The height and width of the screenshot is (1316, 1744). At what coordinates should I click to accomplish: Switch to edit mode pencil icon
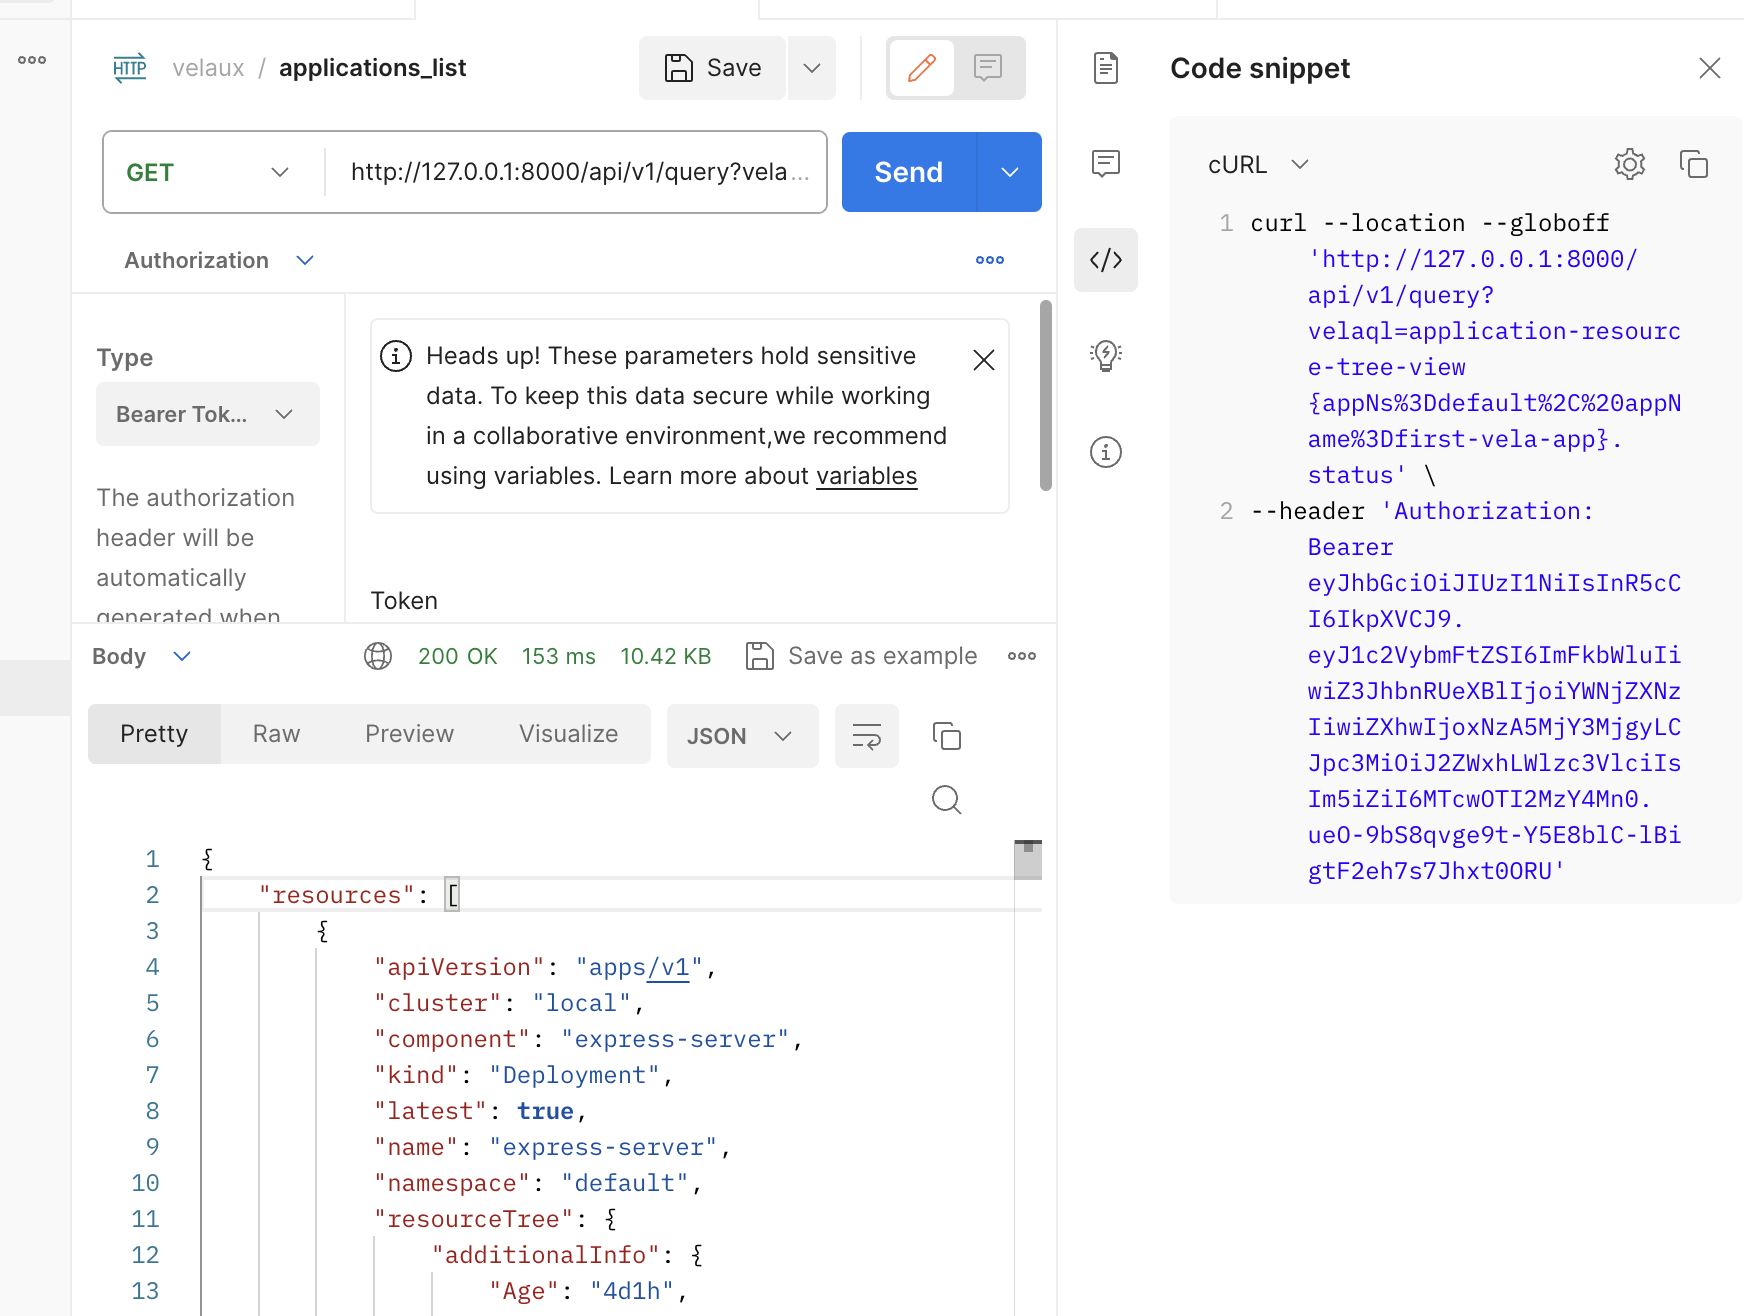pyautogui.click(x=921, y=68)
